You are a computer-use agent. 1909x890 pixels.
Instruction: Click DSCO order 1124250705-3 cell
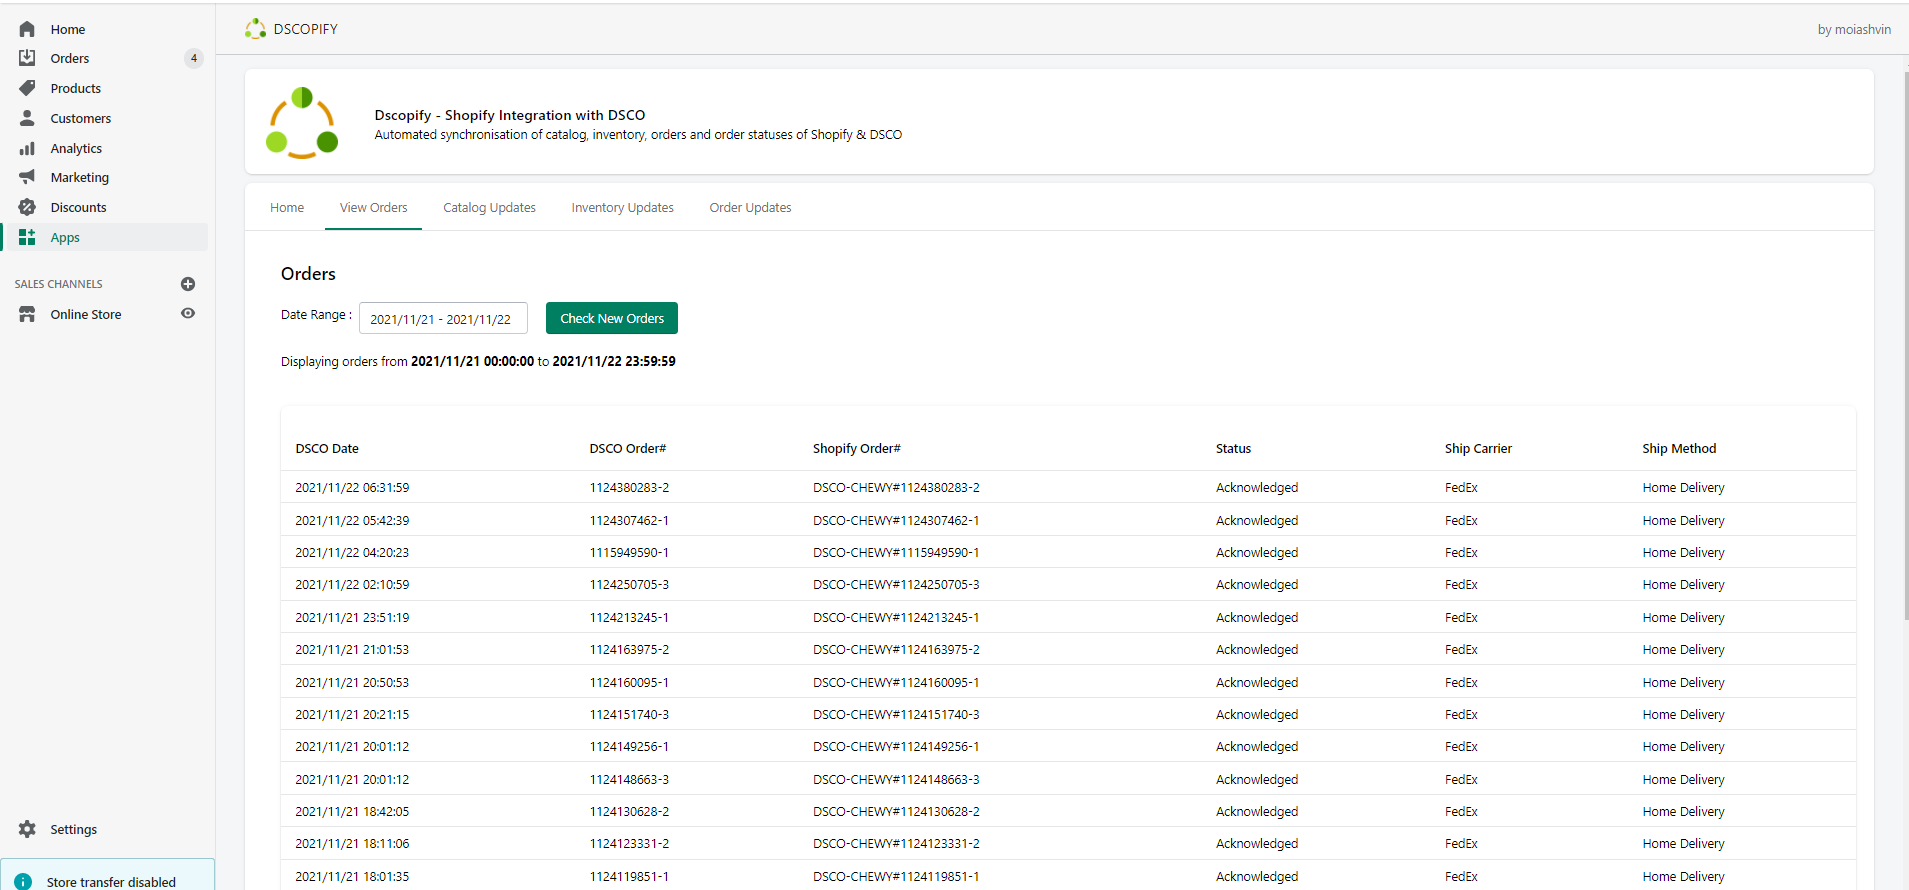coord(629,584)
